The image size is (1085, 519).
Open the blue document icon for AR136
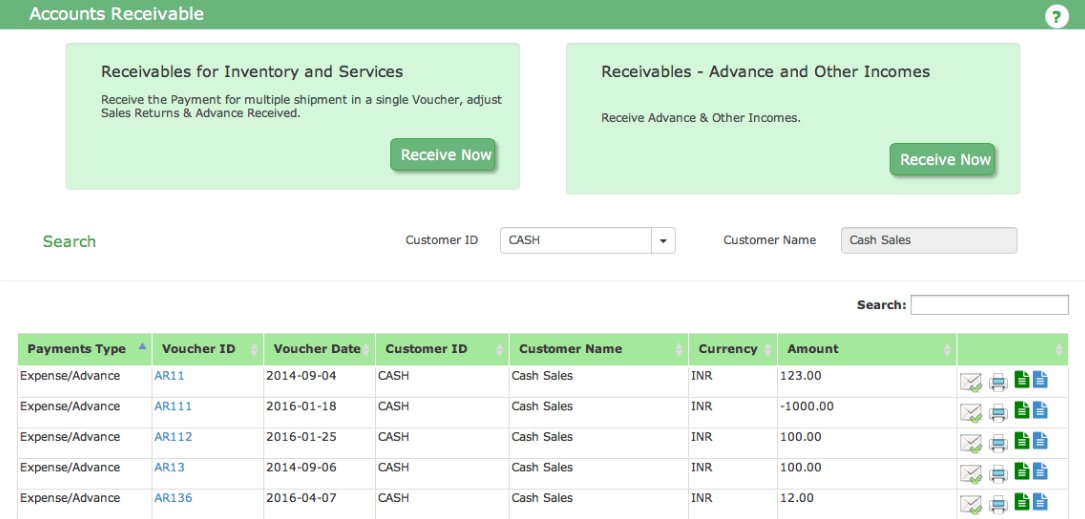(x=1040, y=502)
